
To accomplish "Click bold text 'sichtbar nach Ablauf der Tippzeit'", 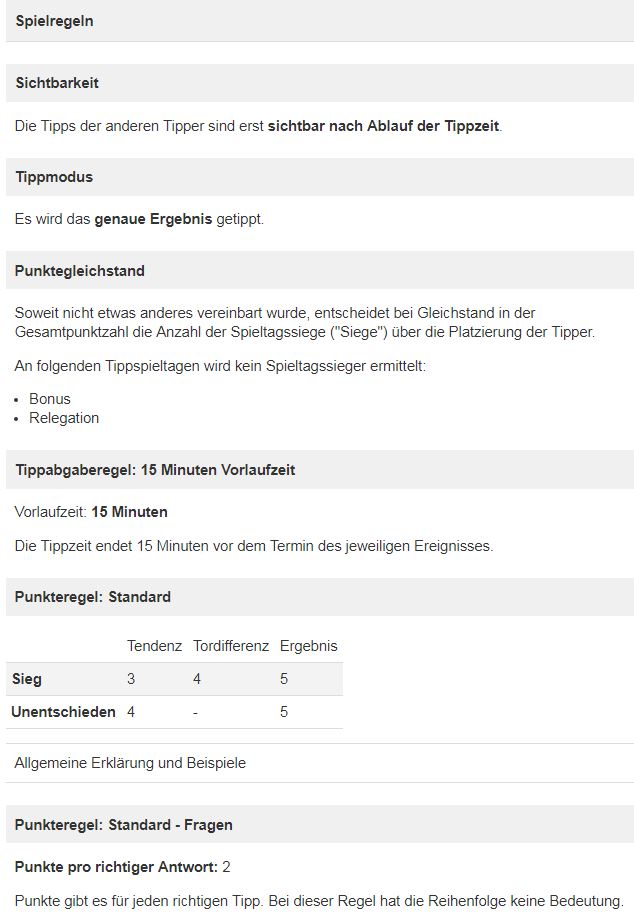I will click(x=383, y=128).
